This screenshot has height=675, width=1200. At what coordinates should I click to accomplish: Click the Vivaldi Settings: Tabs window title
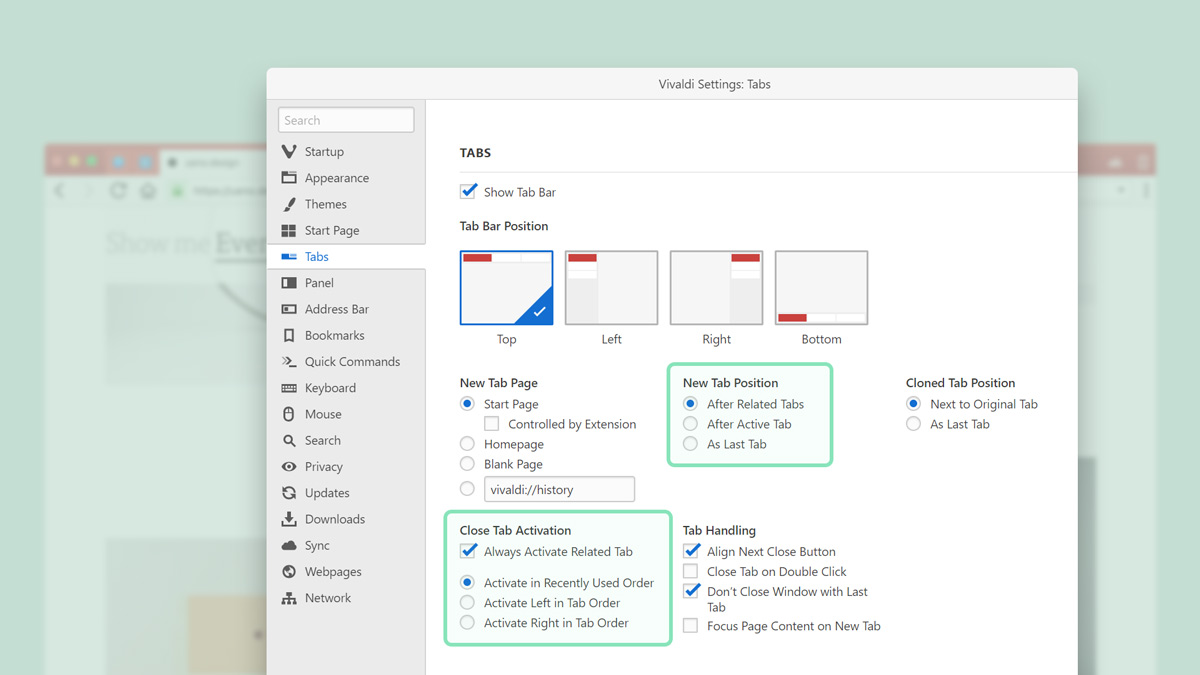click(x=715, y=84)
